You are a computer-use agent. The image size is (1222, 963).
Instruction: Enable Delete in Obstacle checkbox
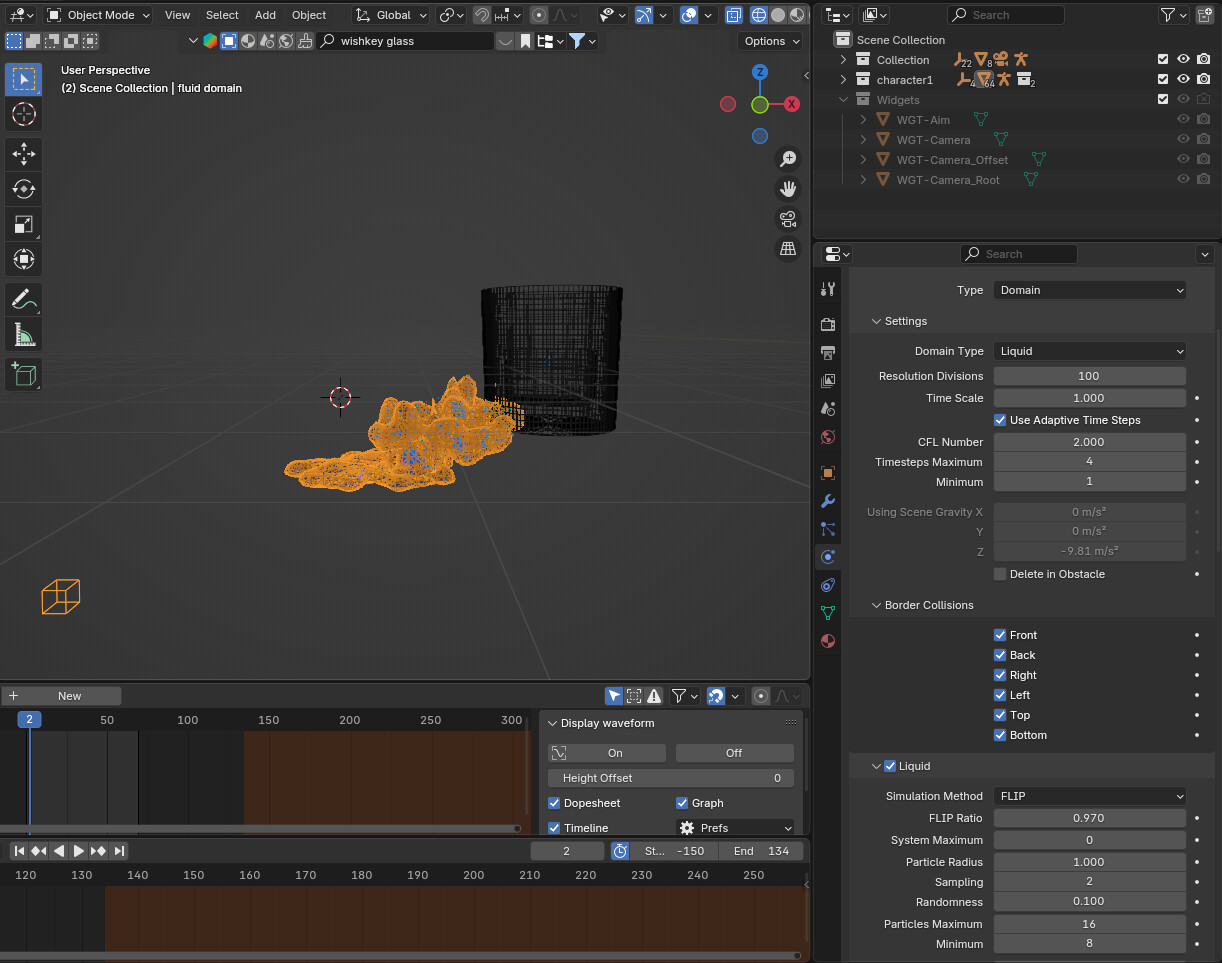pos(1000,574)
